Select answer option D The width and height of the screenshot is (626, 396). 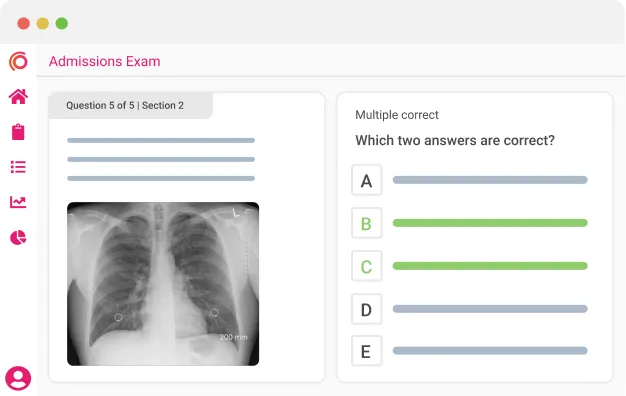(366, 309)
